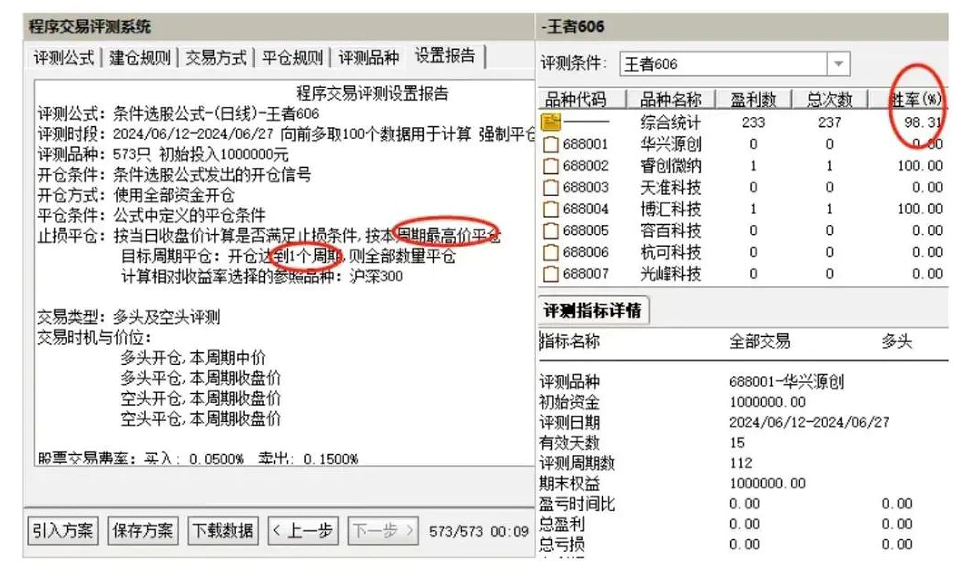Select the 688002 睿创微纳 row icon
The width and height of the screenshot is (965, 586).
click(x=551, y=166)
